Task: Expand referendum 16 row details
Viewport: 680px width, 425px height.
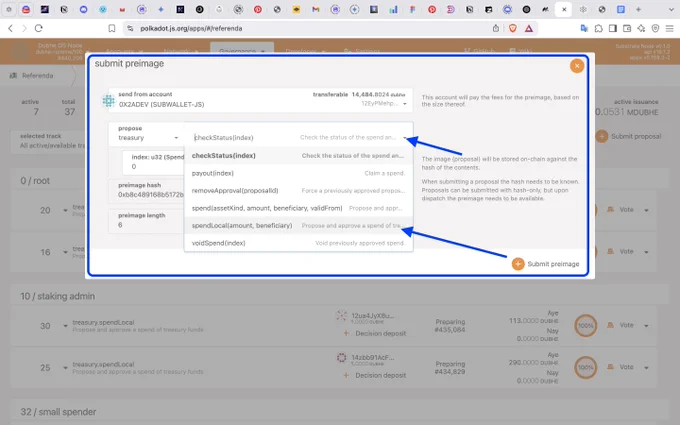Action: click(x=65, y=252)
